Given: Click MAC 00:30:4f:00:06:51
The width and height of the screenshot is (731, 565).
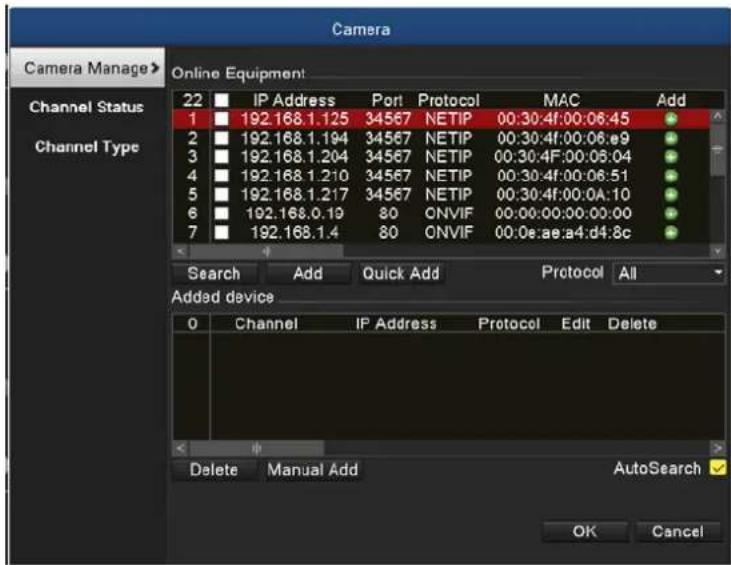Looking at the screenshot, I should point(563,176).
